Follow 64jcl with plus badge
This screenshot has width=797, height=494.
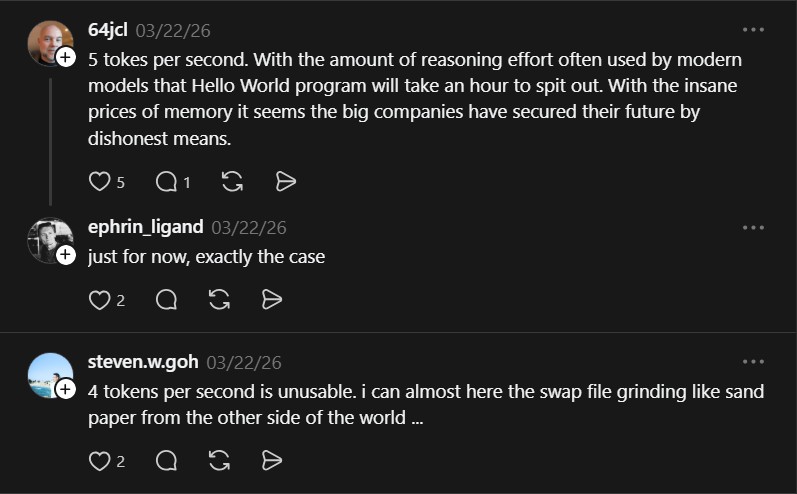click(65, 58)
